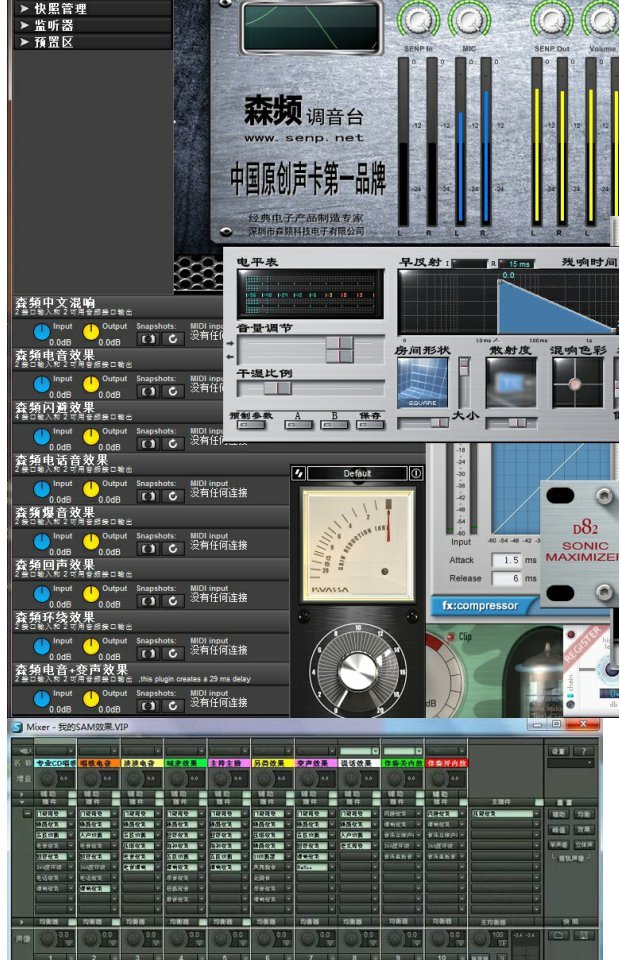Take snapshot for 森频电音+变声效果 plugin
This screenshot has height=960, width=620.
[x=148, y=706]
